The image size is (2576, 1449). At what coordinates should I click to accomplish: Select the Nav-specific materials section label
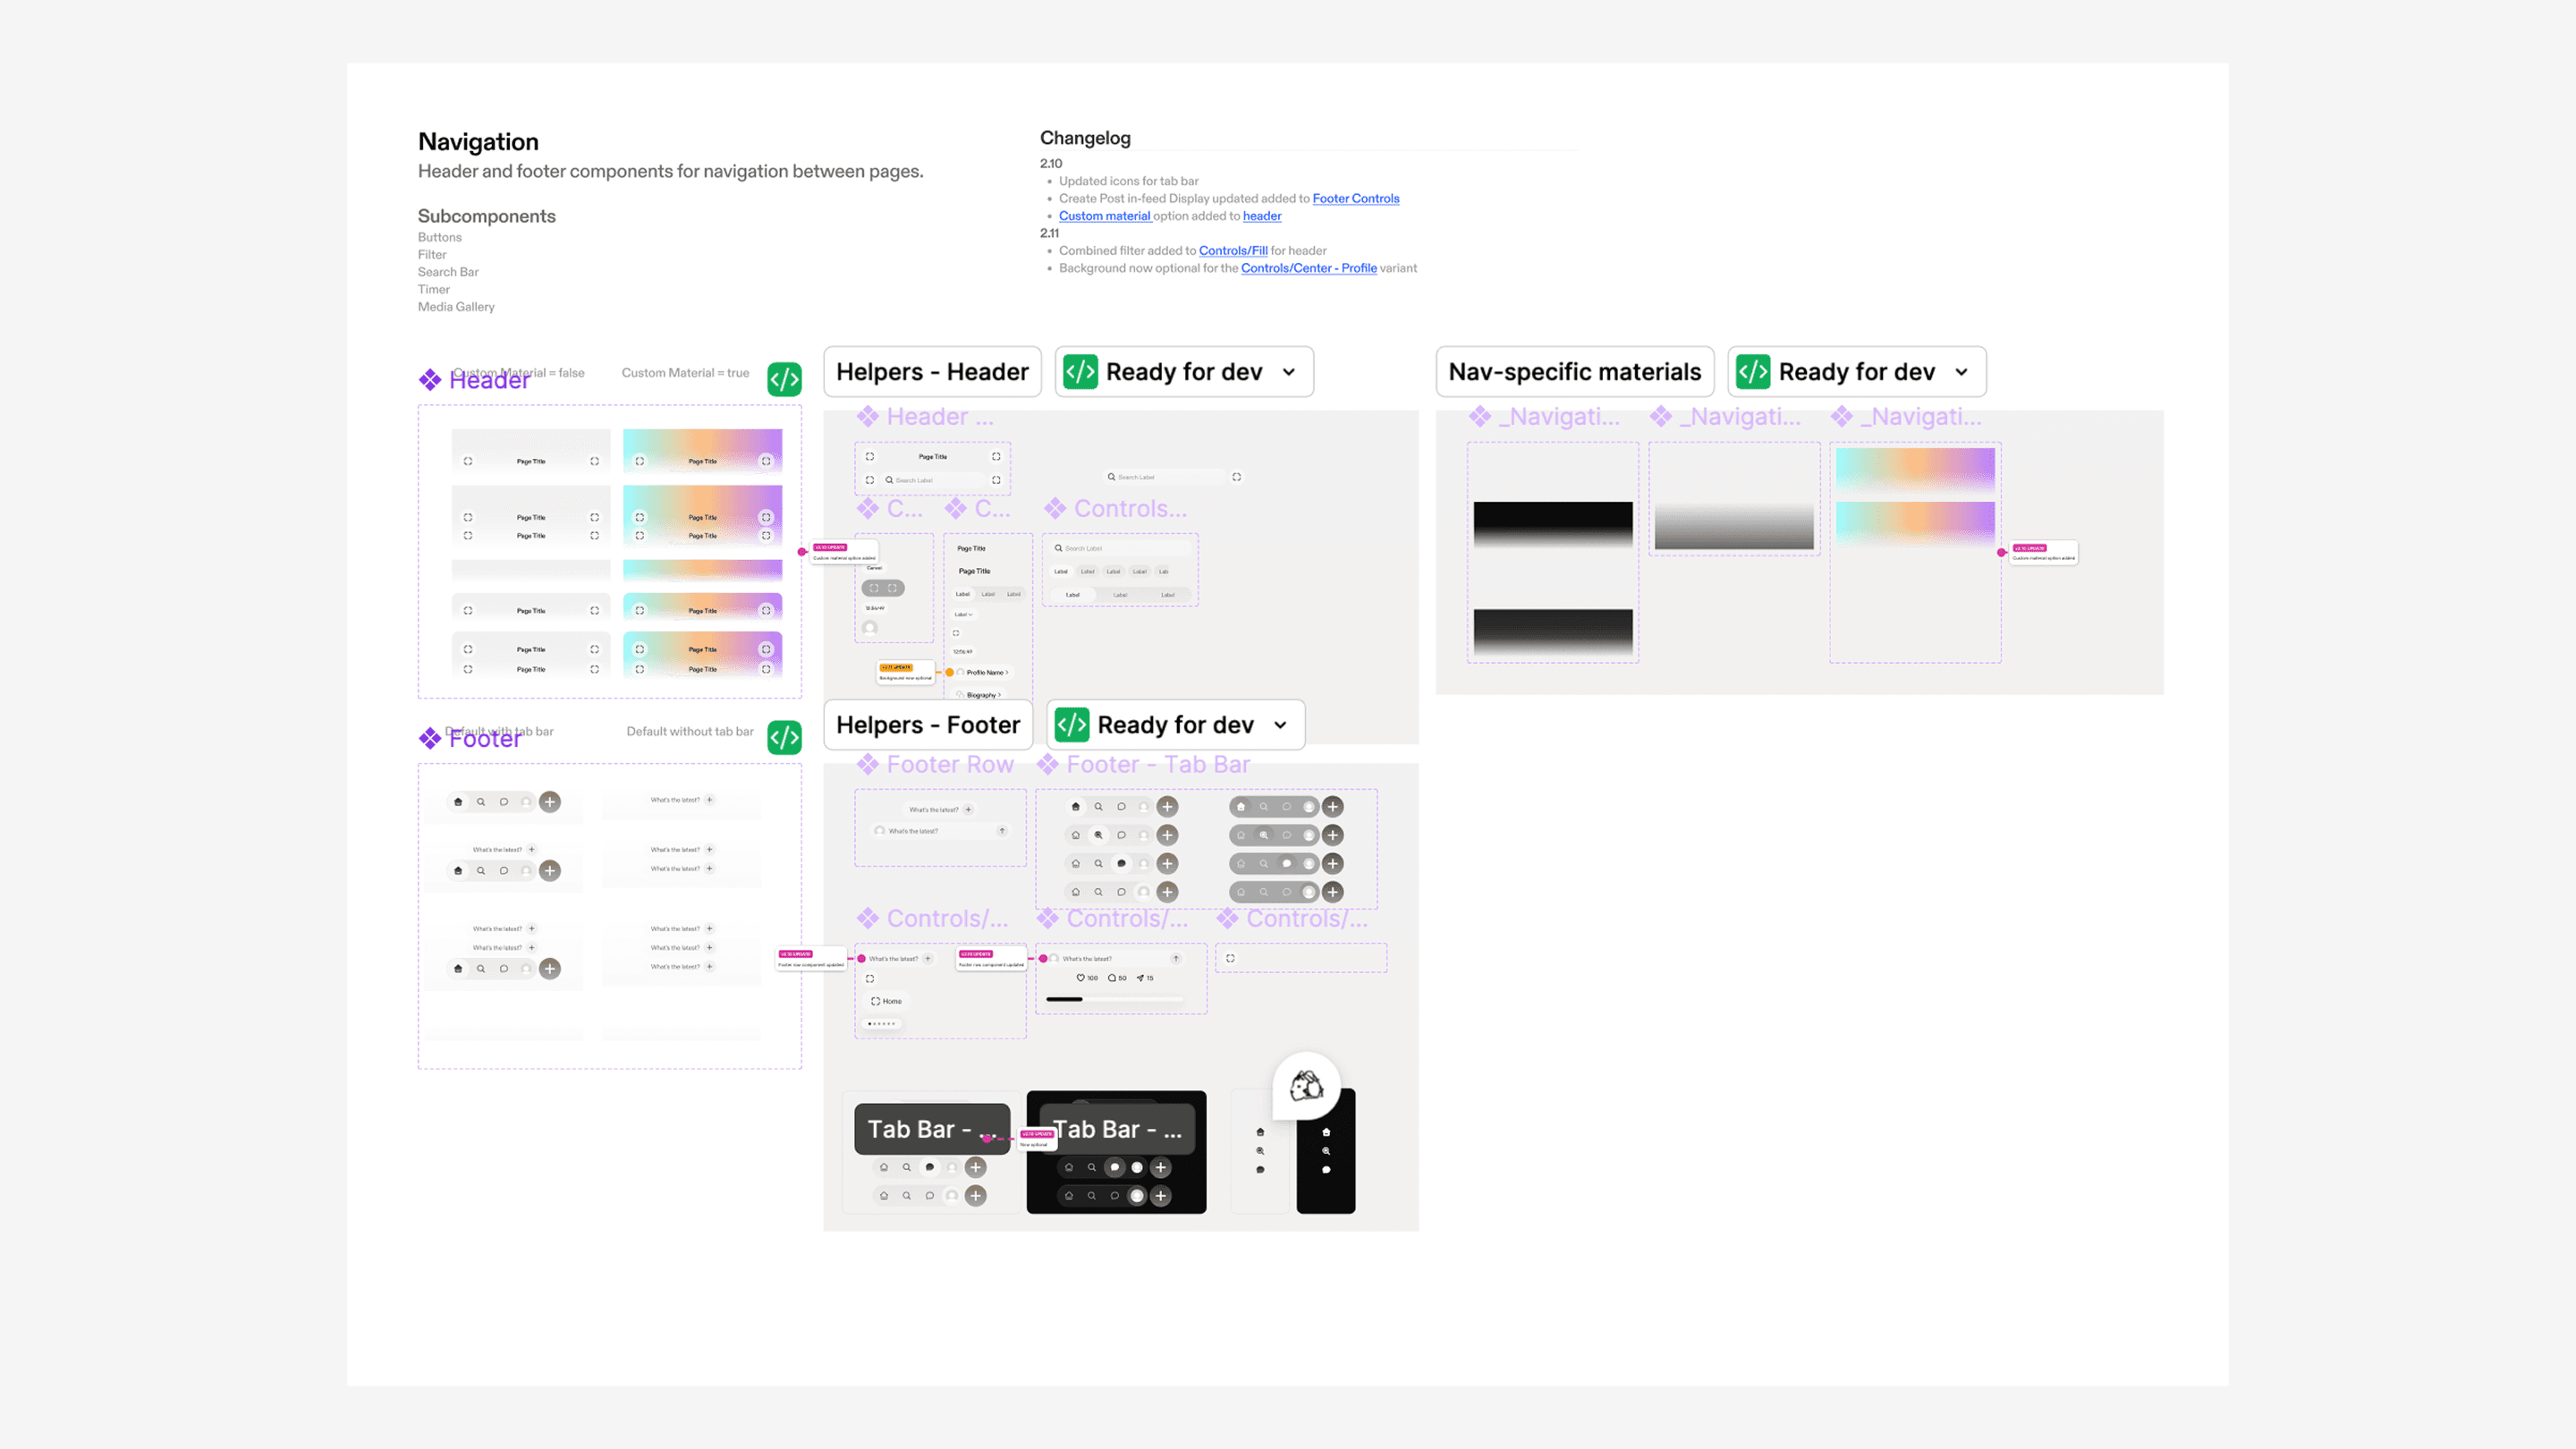[1574, 372]
